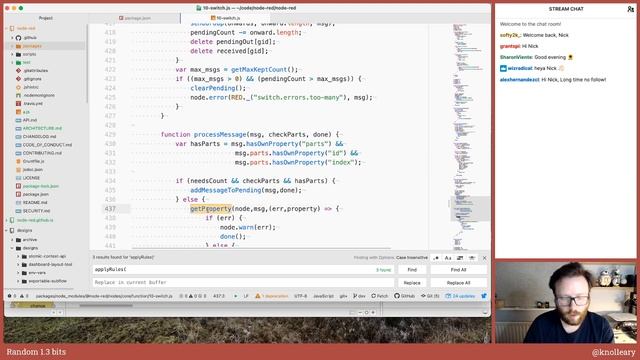Expand the archive folder
The height and width of the screenshot is (360, 640).
[x=12, y=240]
